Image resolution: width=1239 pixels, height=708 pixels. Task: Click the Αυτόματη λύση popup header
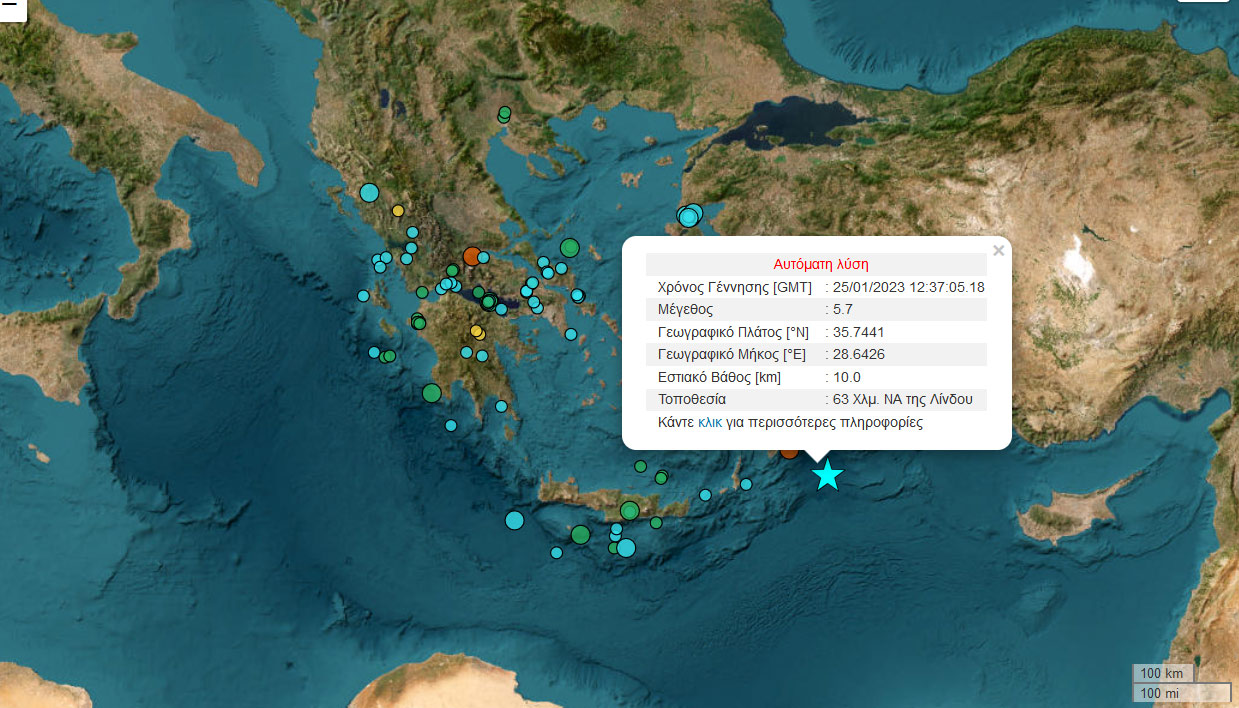pyautogui.click(x=820, y=265)
